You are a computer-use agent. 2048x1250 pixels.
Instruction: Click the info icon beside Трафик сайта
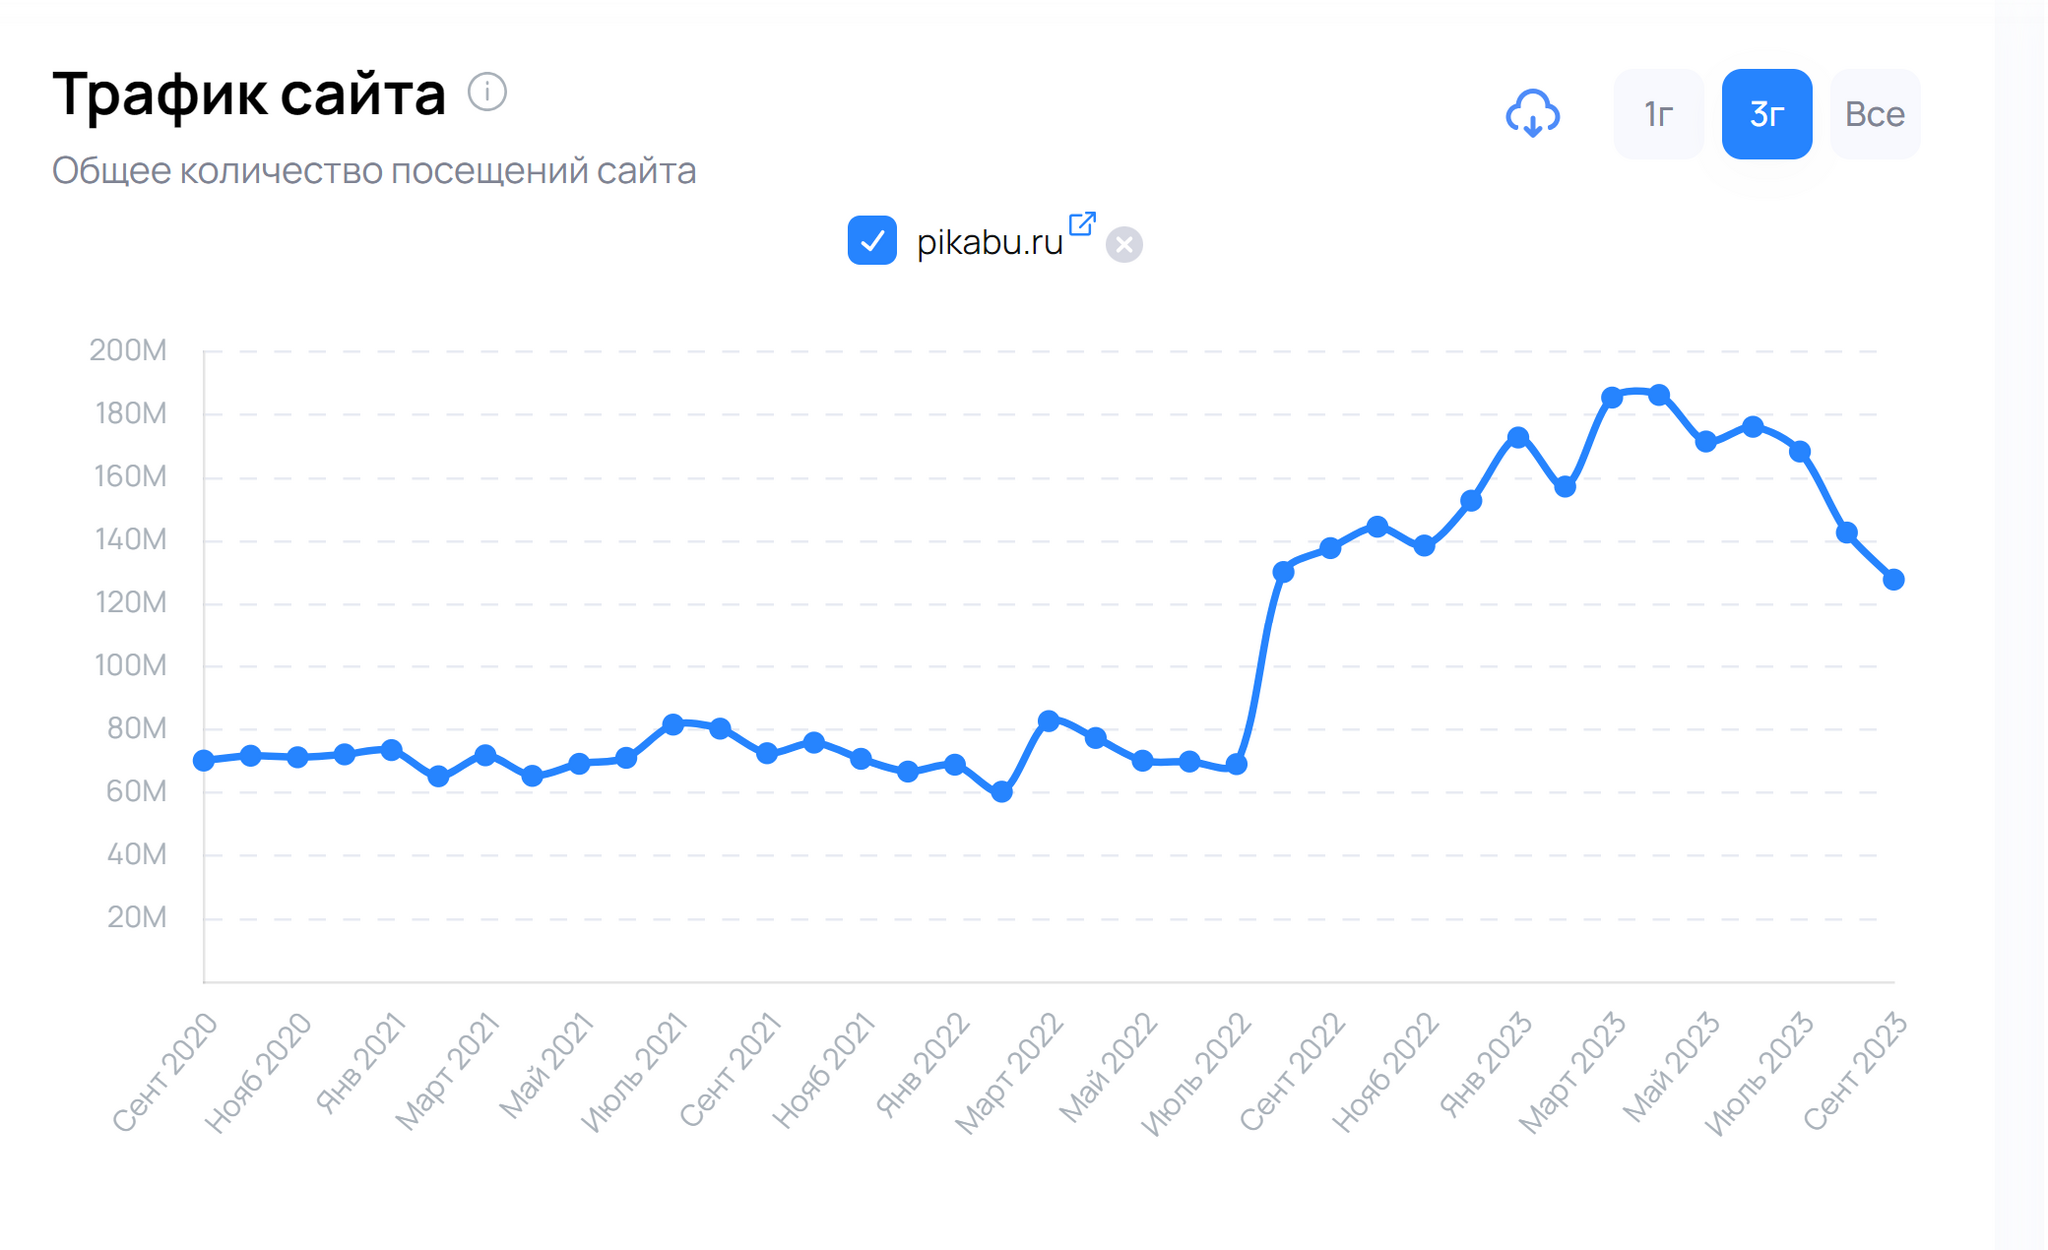tap(487, 92)
